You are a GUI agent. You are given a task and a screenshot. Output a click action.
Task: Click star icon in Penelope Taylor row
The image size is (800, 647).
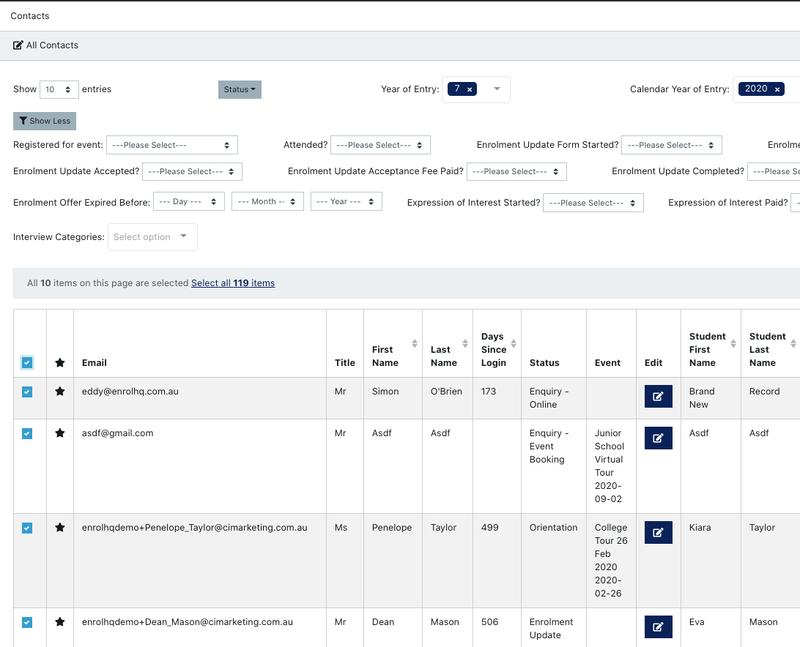coord(60,527)
